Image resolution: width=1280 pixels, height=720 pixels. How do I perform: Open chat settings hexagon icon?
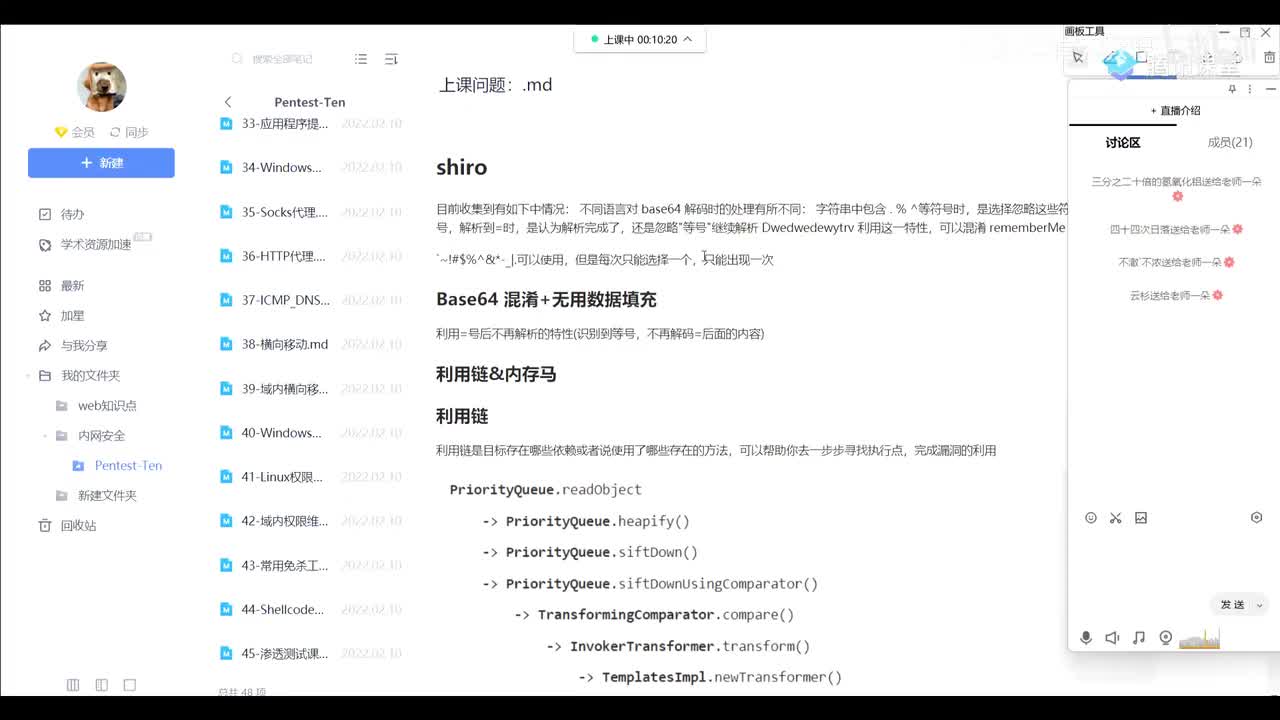click(x=1257, y=518)
